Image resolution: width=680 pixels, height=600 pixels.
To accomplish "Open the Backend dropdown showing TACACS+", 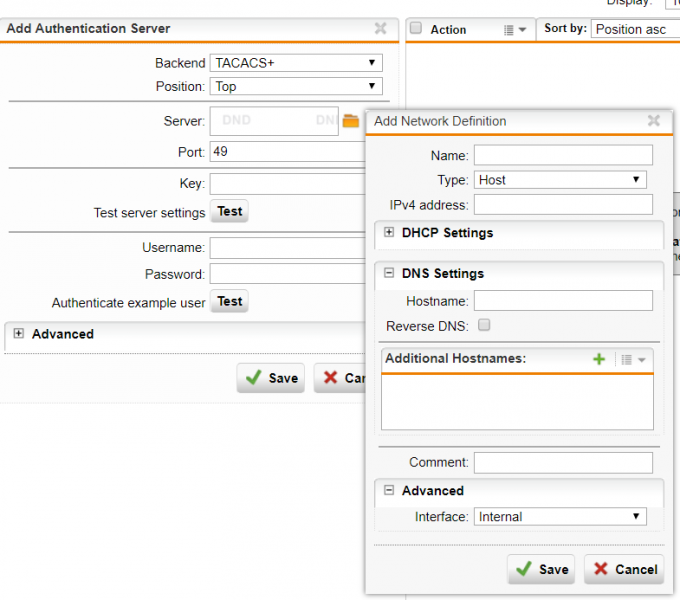I will coord(296,63).
